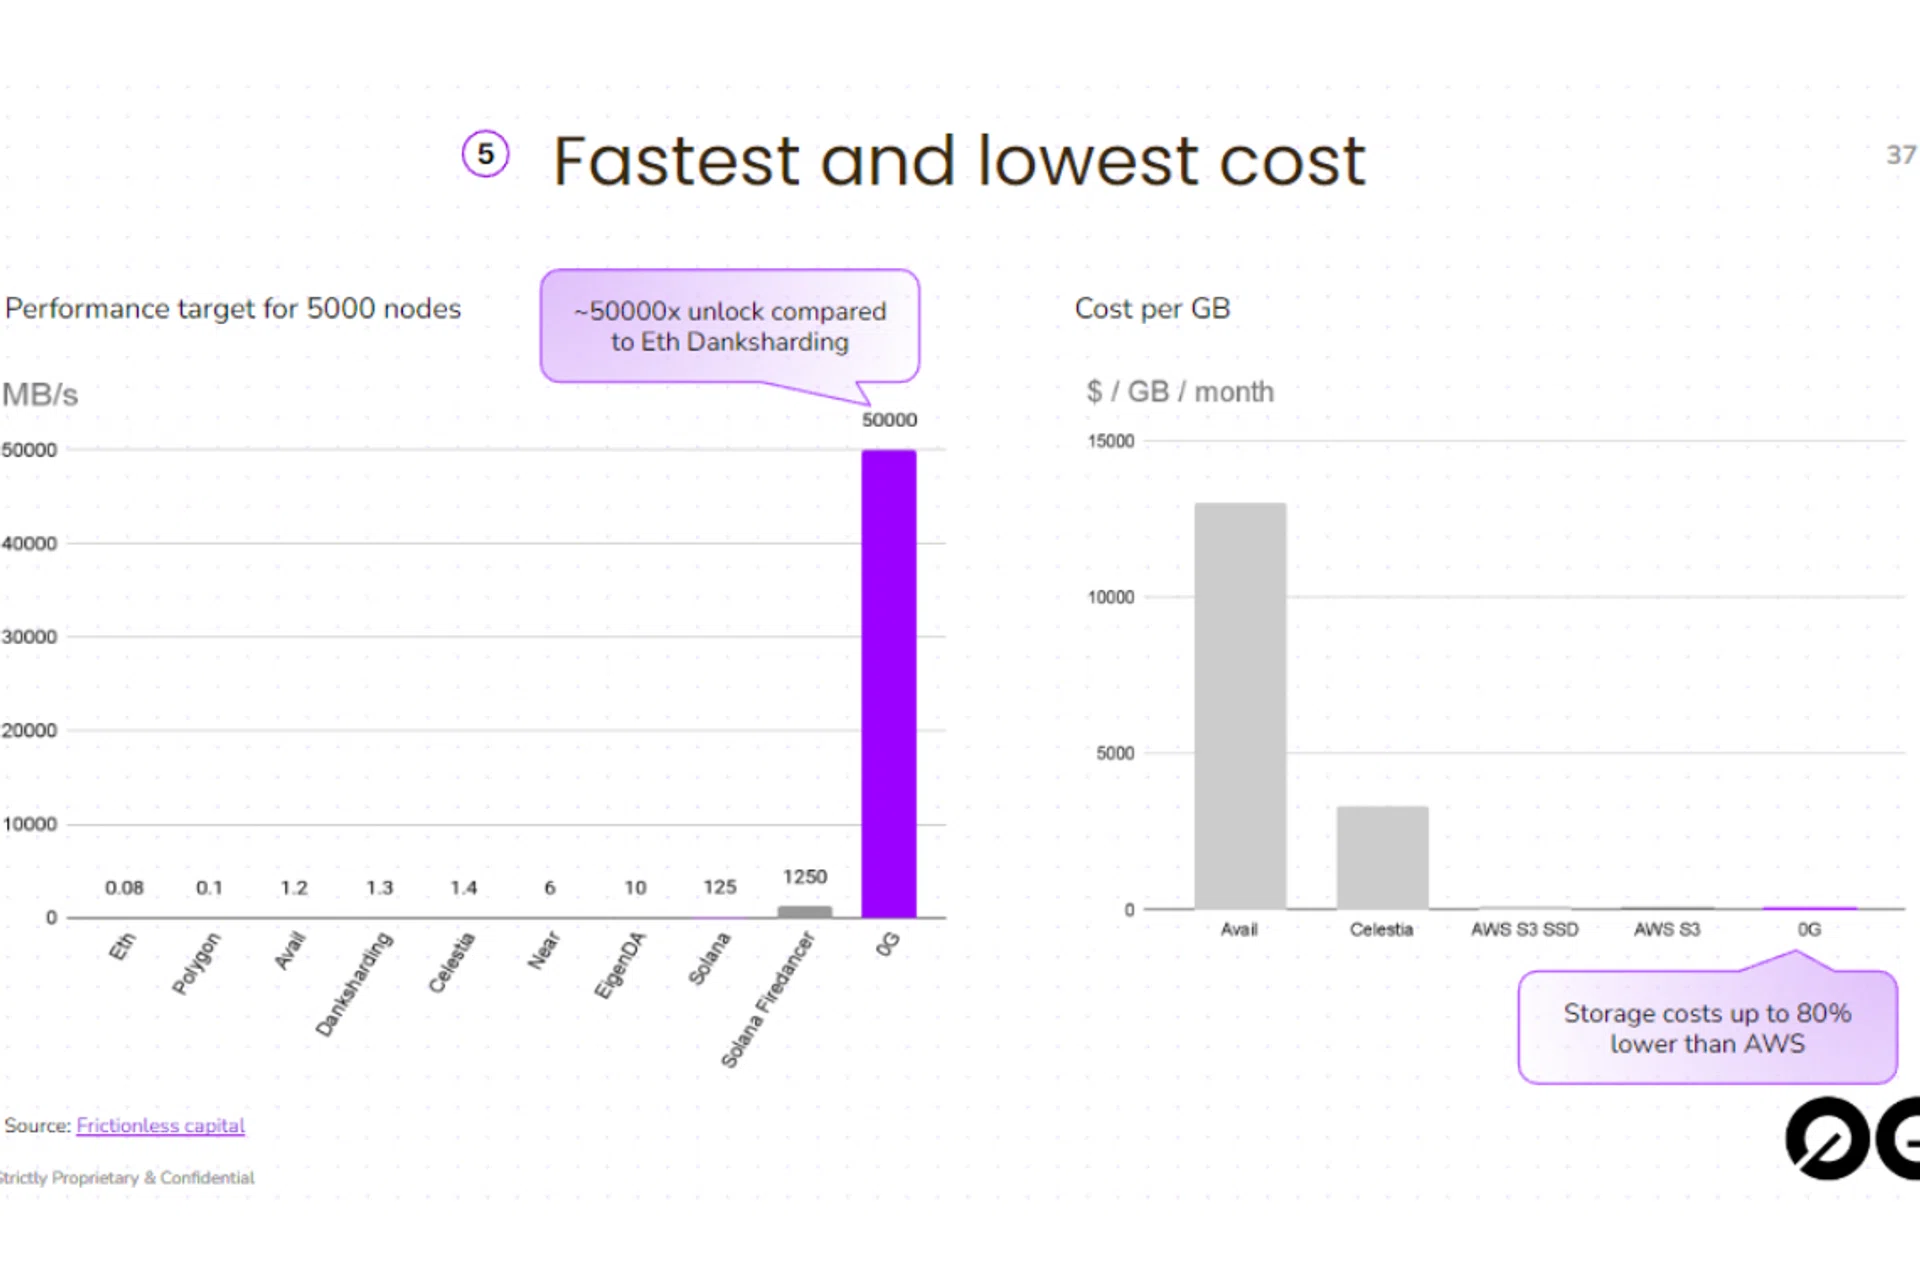The width and height of the screenshot is (1920, 1280).
Task: Click the Cost per GB heading
Action: 1152,308
